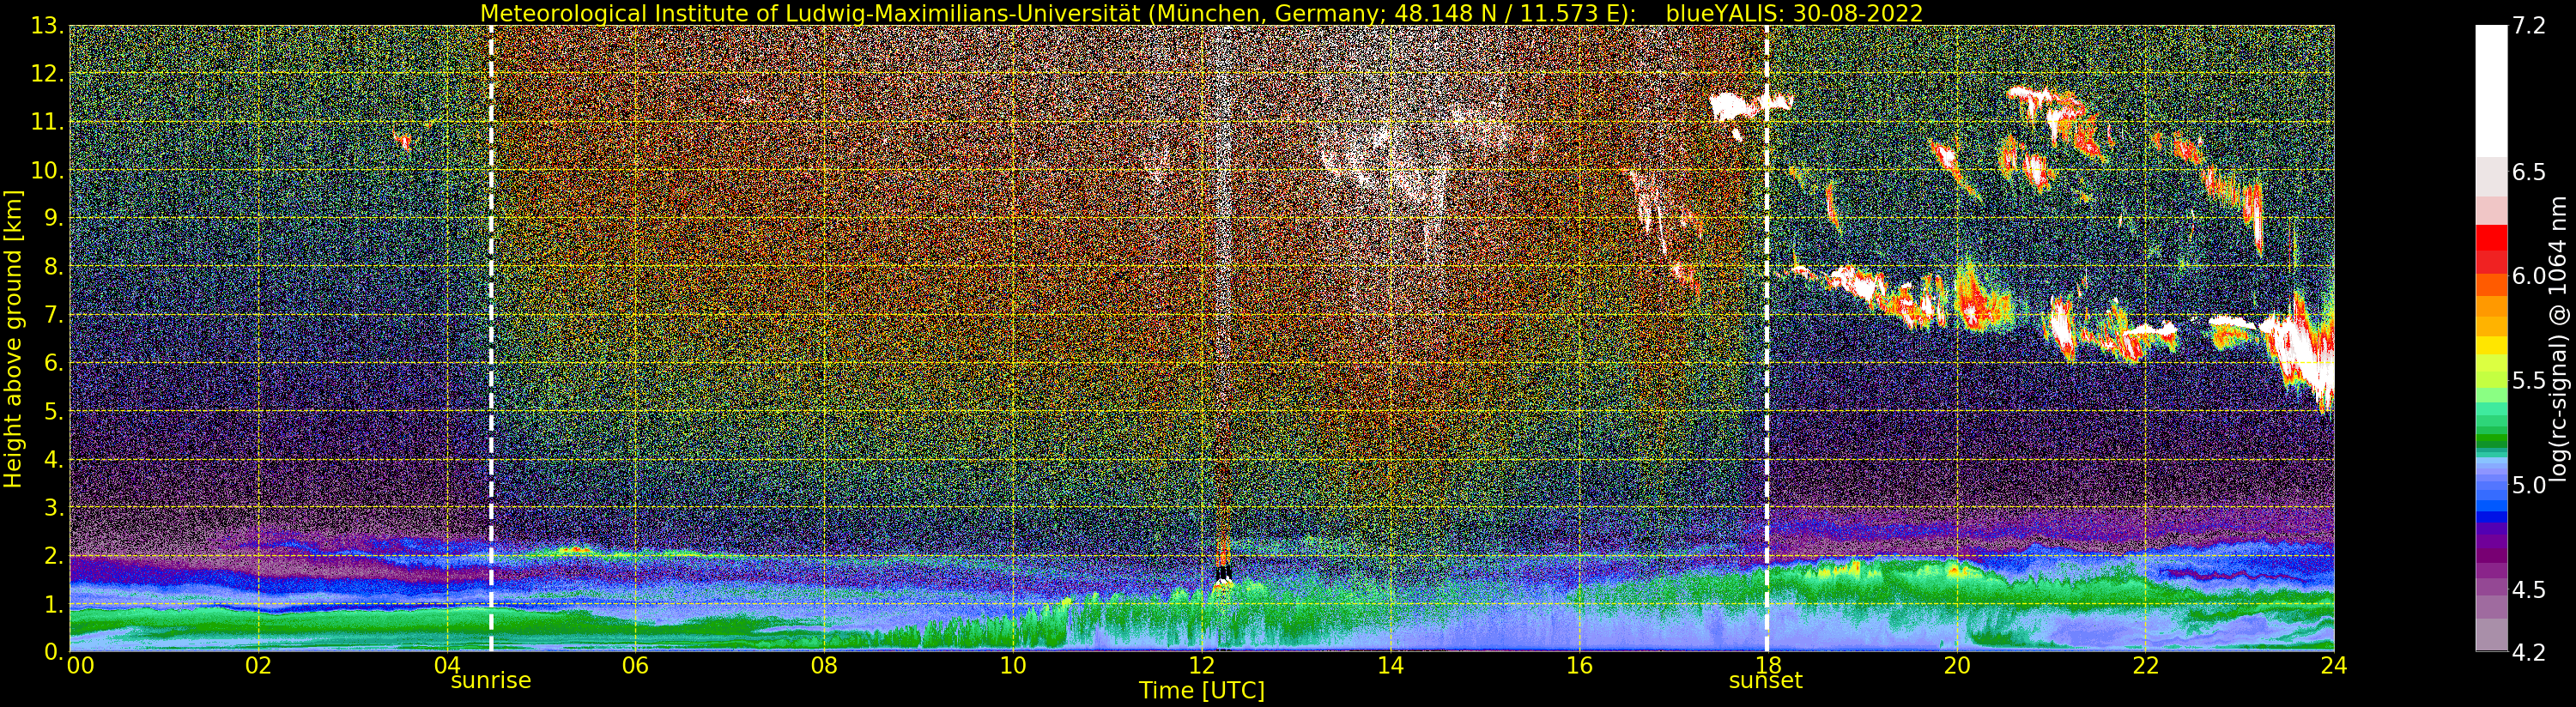Viewport: 2576px width, 707px height.
Task: Click the '12' tick on the time axis
Action: 1201,665
